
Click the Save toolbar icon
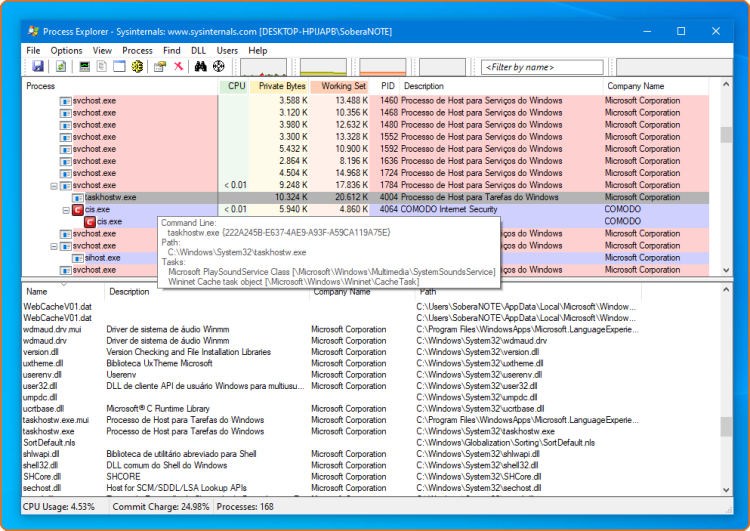point(38,66)
